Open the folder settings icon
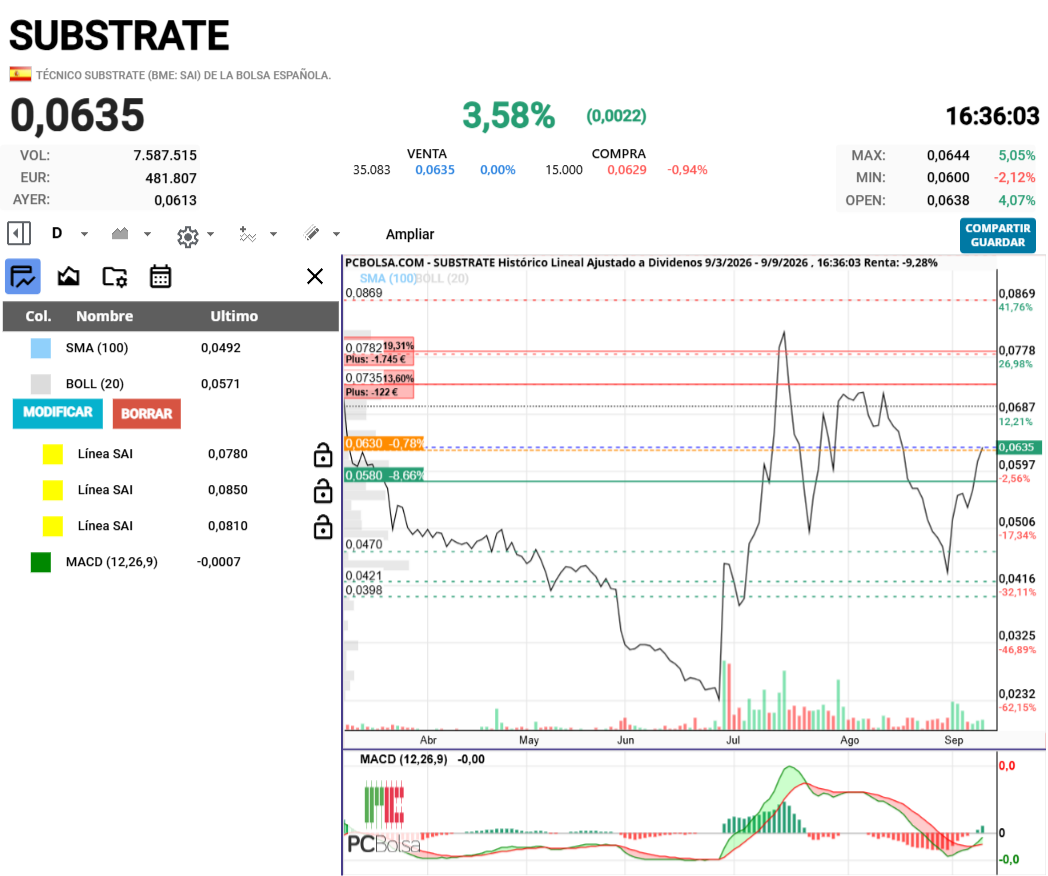 tap(114, 277)
